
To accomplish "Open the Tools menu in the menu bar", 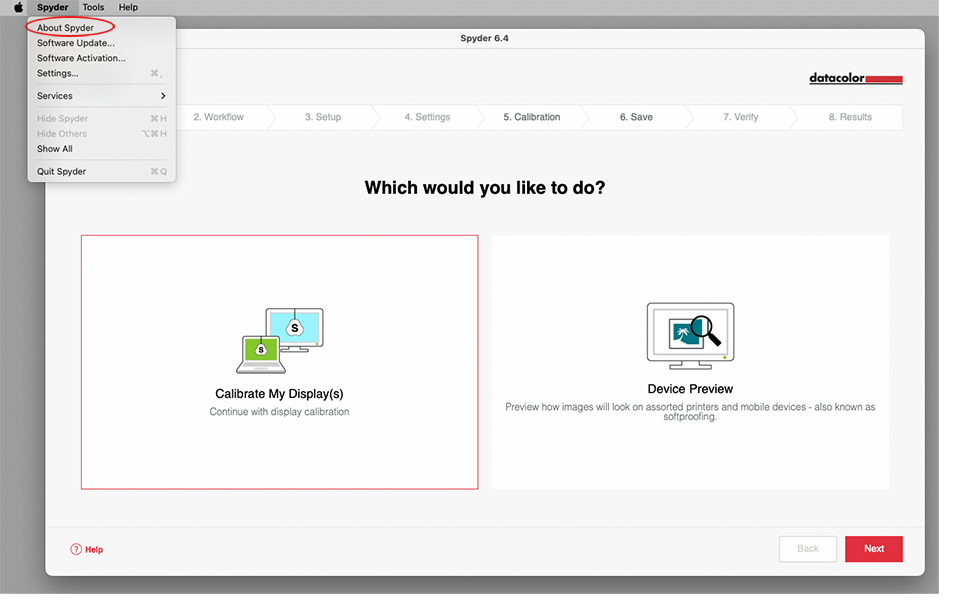I will click(93, 7).
